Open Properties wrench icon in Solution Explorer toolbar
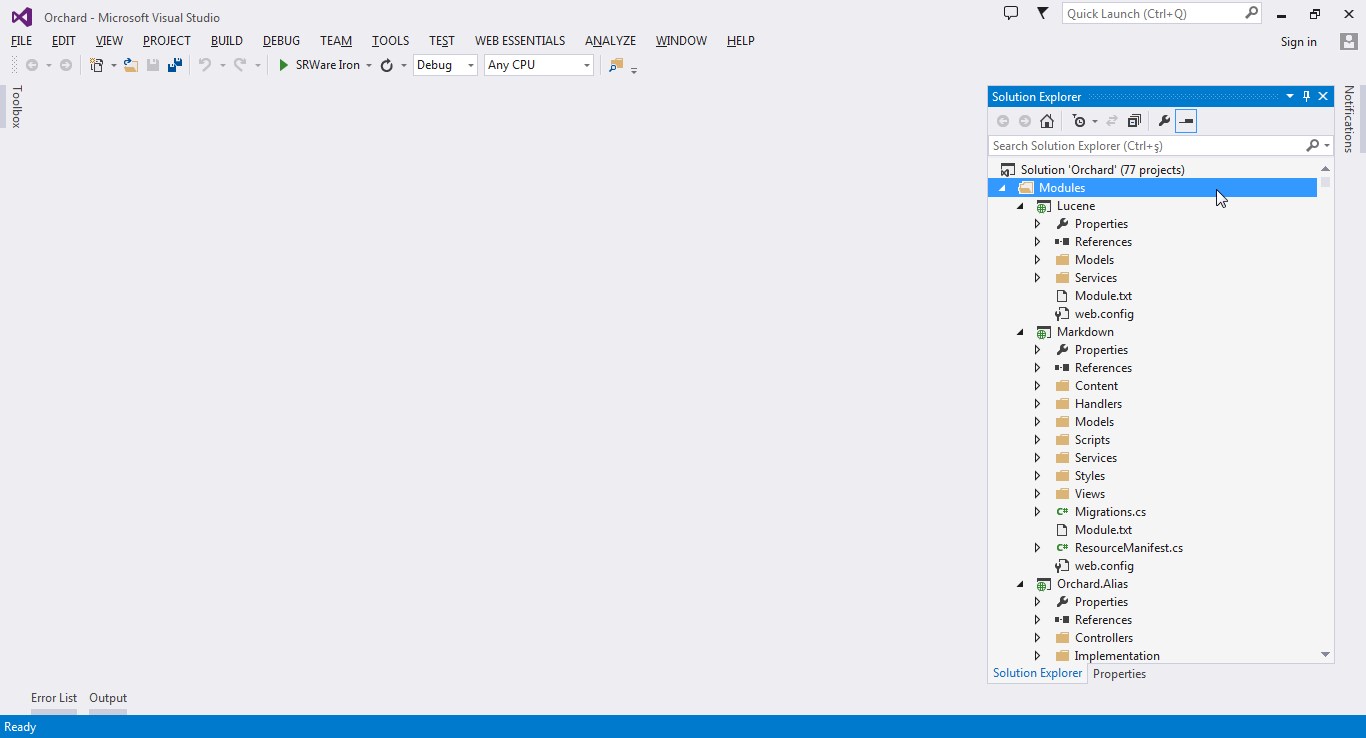This screenshot has height=738, width=1366. [x=1164, y=121]
